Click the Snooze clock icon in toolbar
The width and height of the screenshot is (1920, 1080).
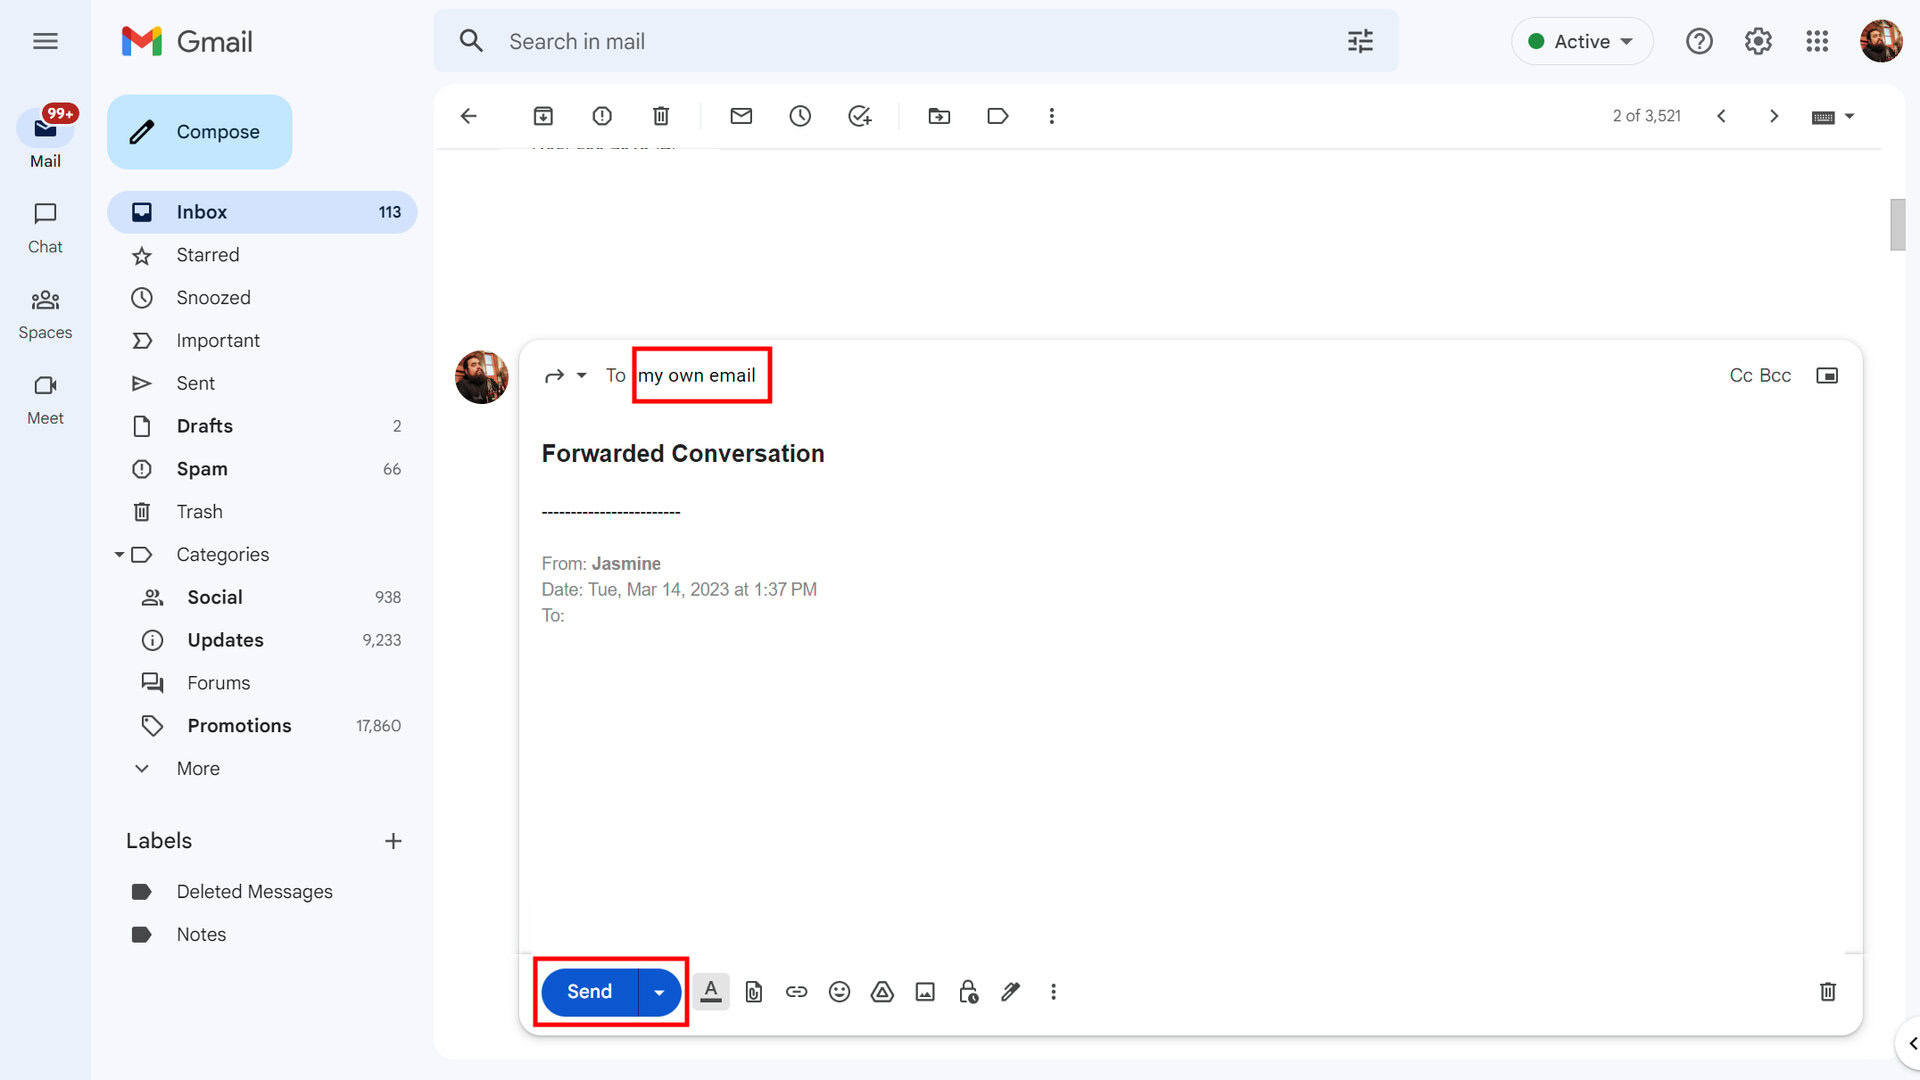click(x=800, y=116)
